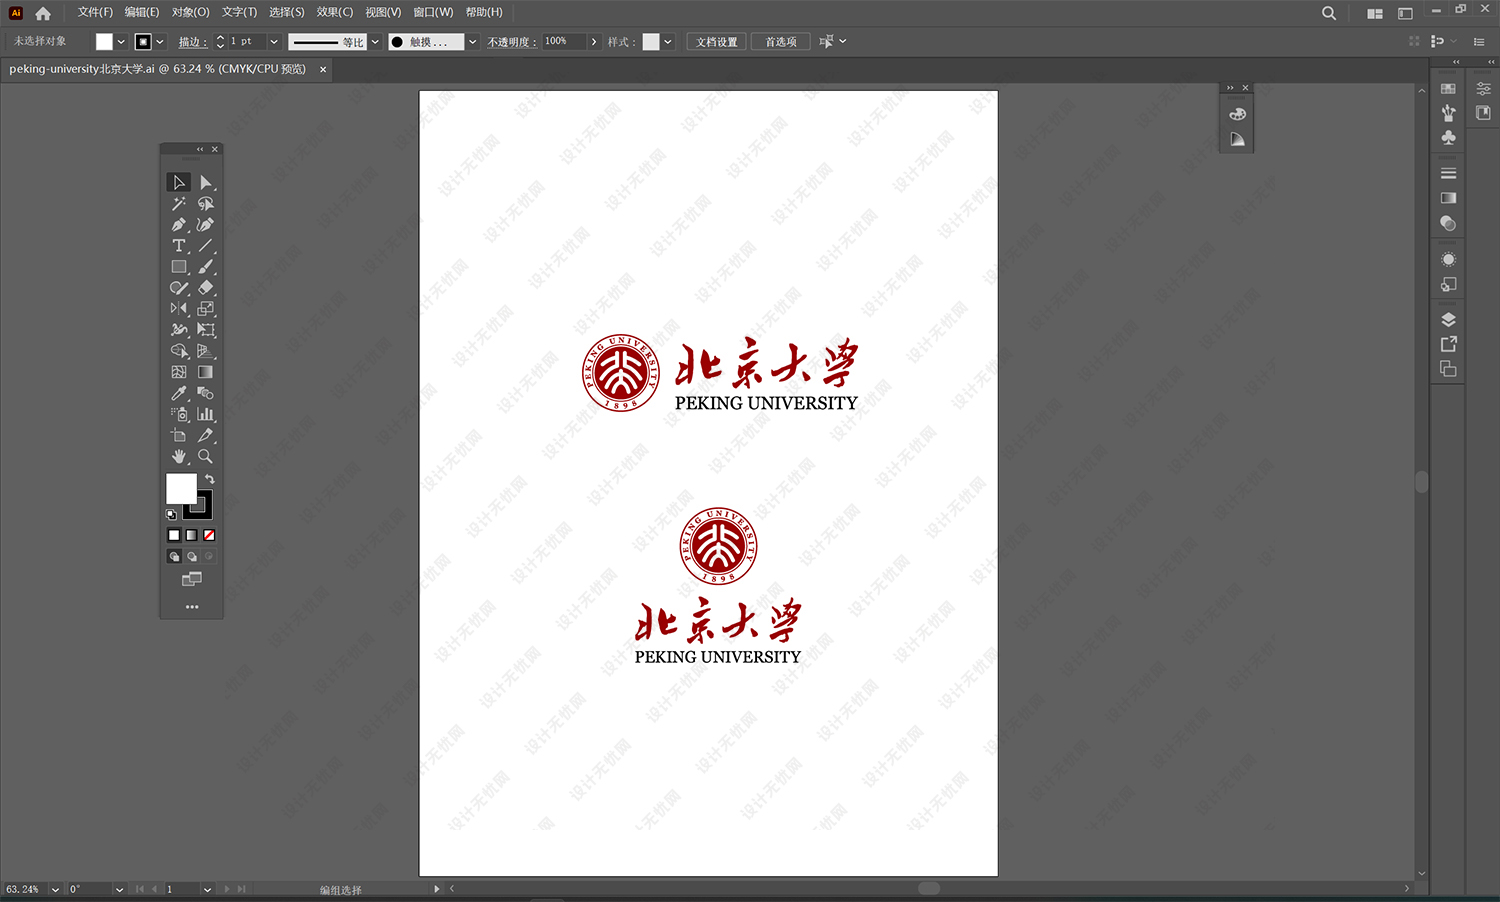Click the 首选项 button
Screen dimensions: 1500x902
point(781,42)
